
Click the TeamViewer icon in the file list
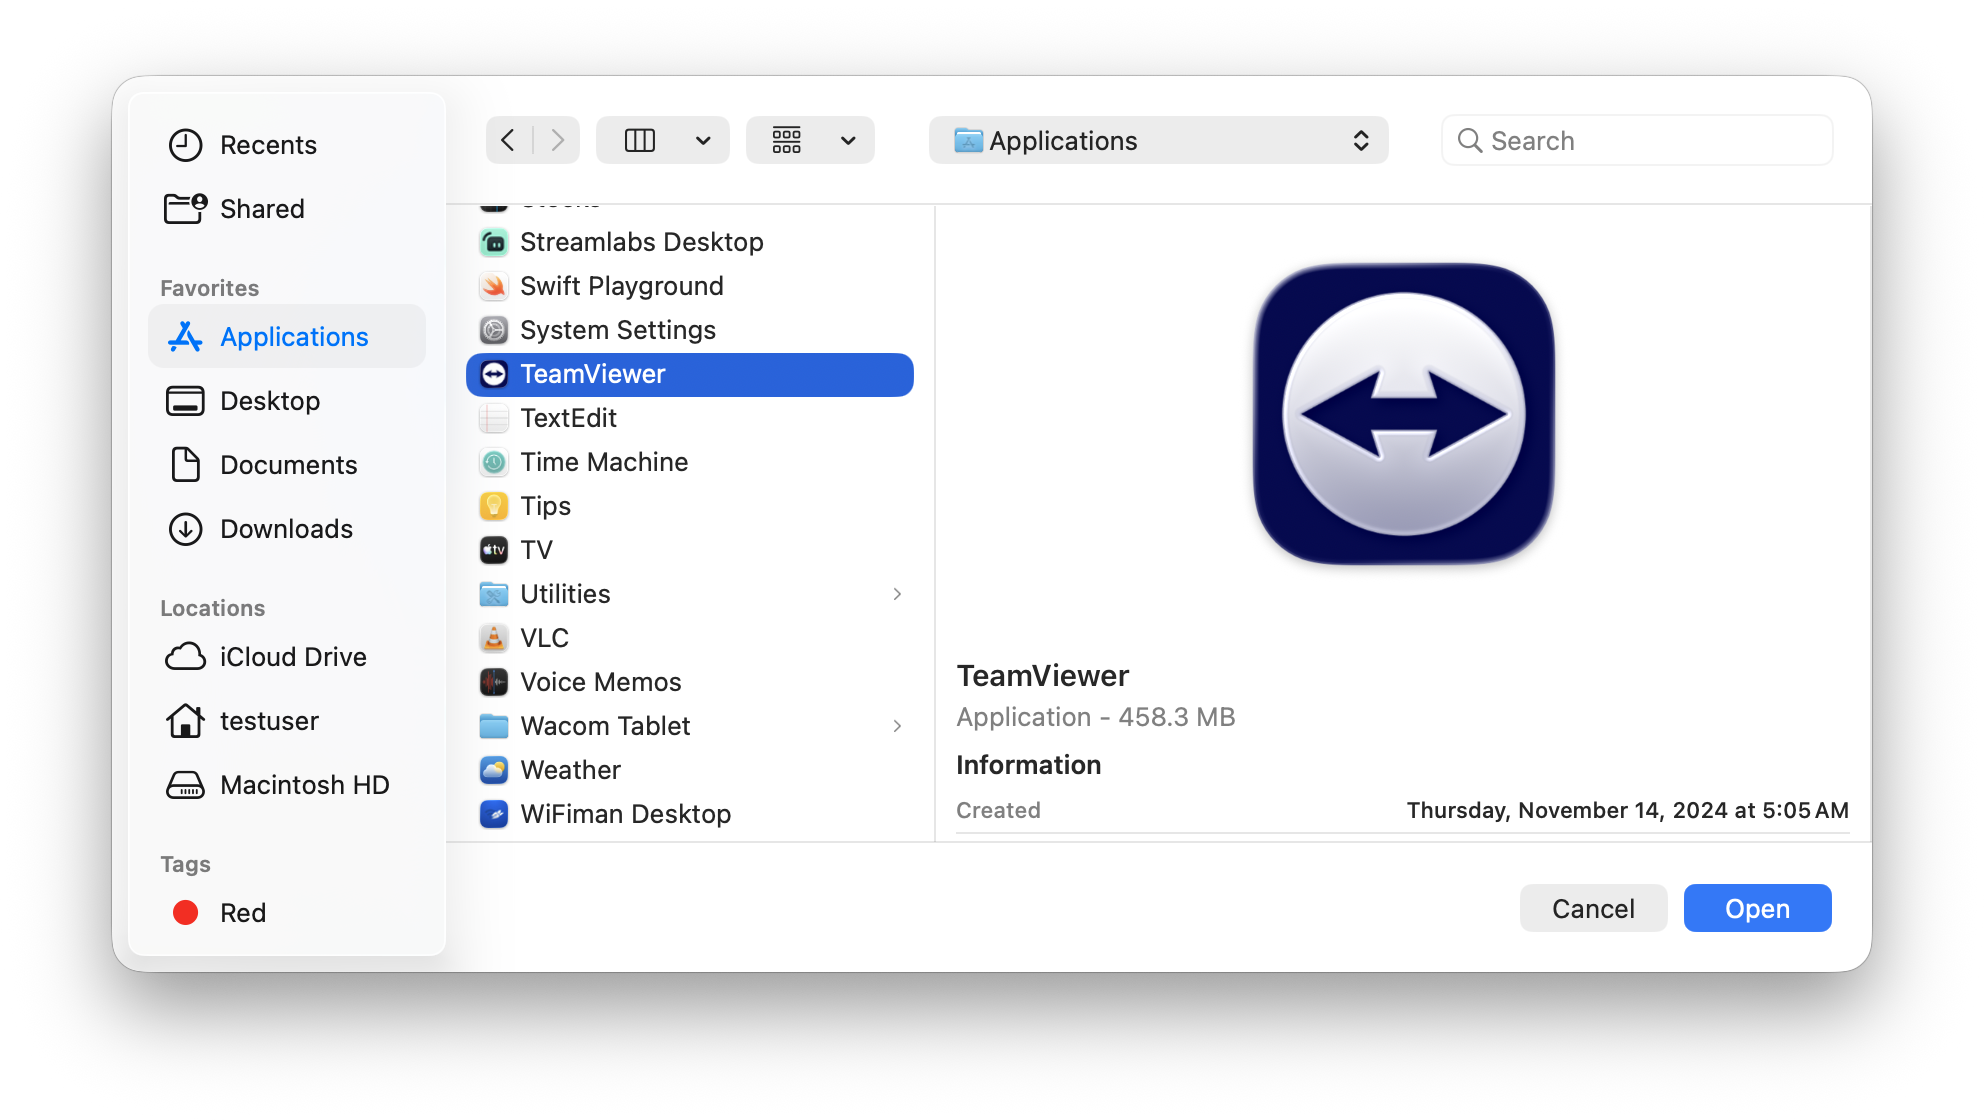pos(494,374)
